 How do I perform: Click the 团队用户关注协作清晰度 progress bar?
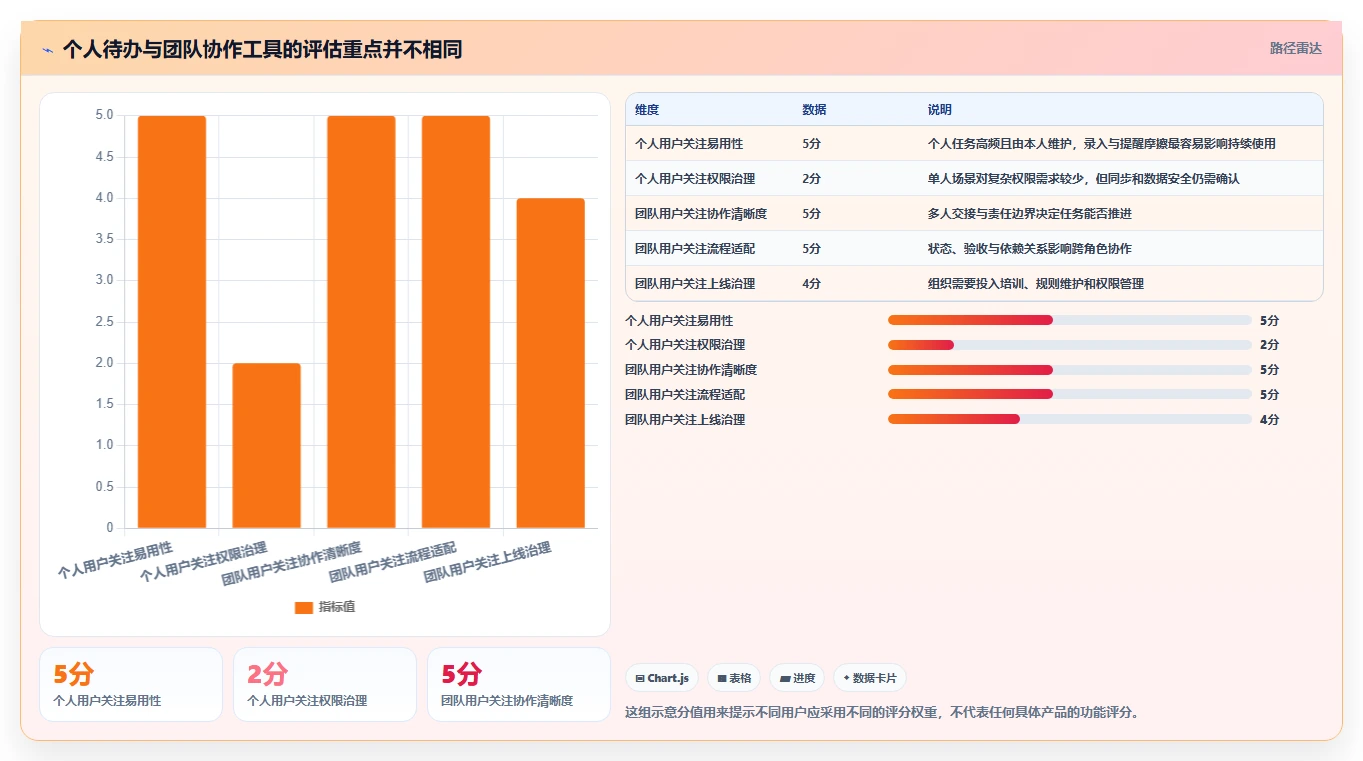(1070, 370)
